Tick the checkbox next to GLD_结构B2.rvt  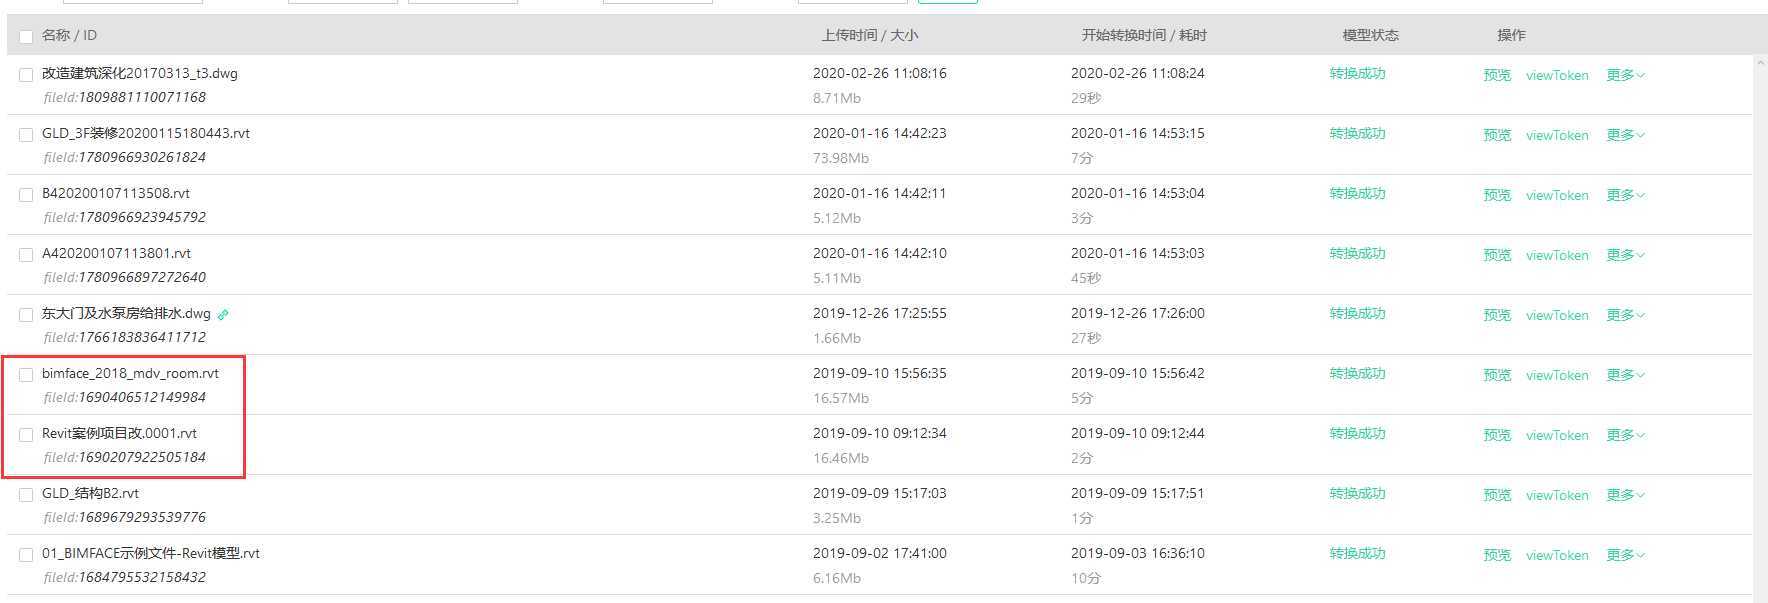[x=26, y=495]
